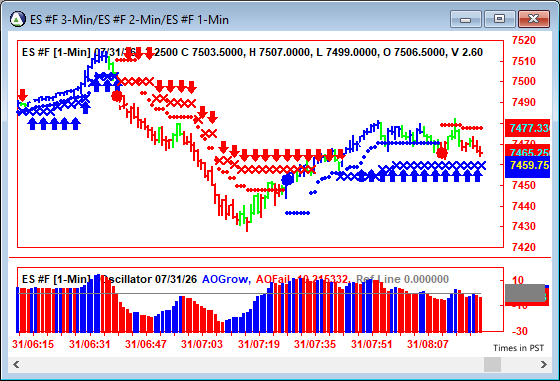
Task: Click the 7440 price axis label
Action: point(524,206)
